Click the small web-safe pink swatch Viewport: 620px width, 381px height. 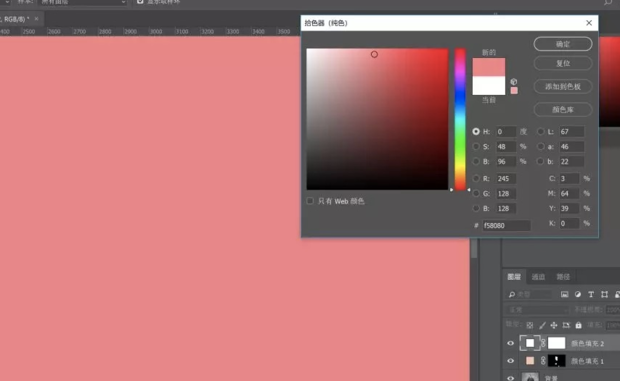coord(514,91)
